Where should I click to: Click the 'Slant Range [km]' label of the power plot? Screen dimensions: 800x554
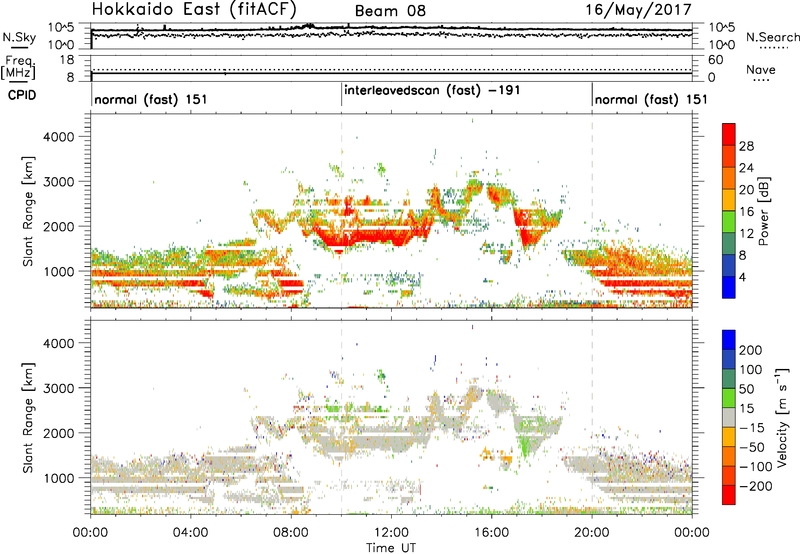(28, 211)
